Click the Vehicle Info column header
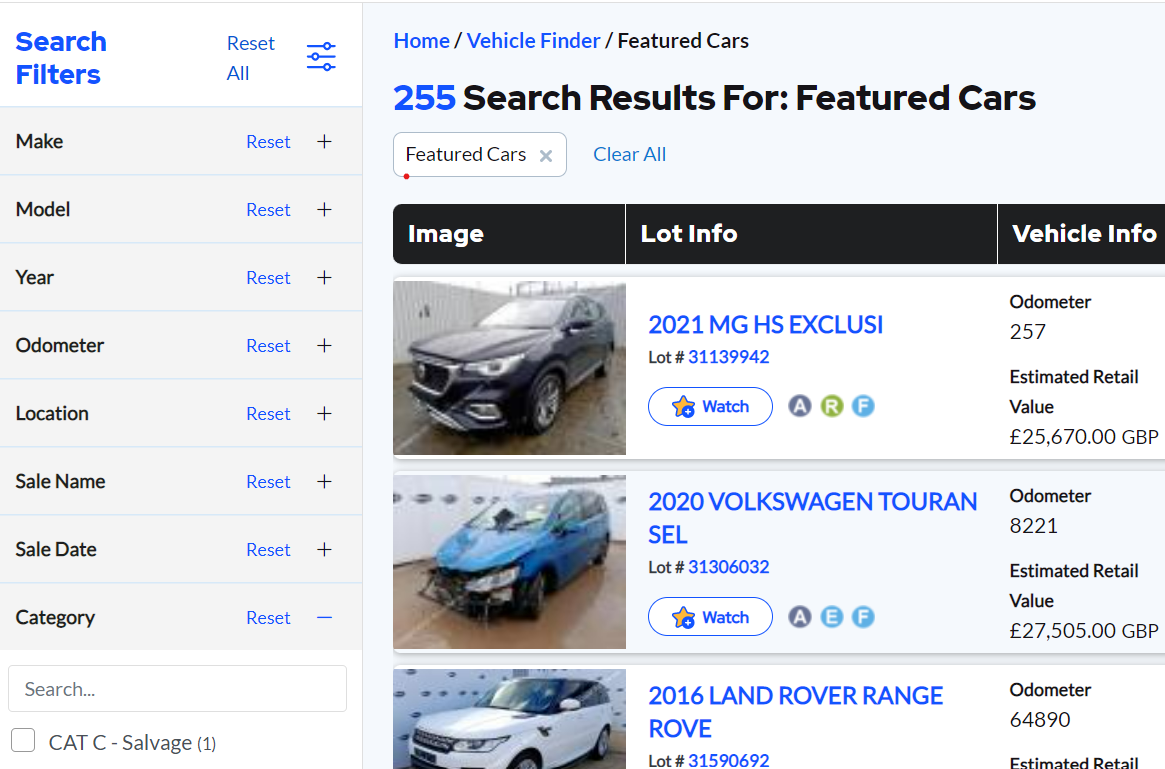The image size is (1165, 769). tap(1084, 234)
